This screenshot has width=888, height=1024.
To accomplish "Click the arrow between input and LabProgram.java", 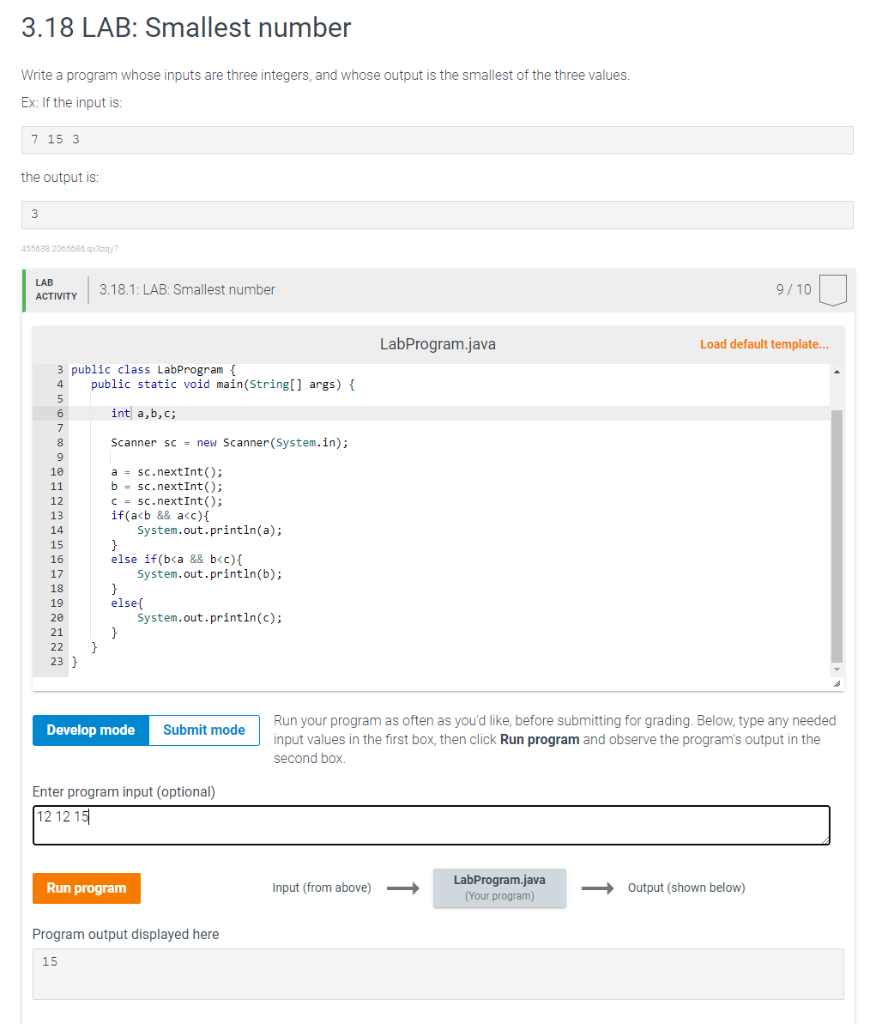I will point(403,887).
